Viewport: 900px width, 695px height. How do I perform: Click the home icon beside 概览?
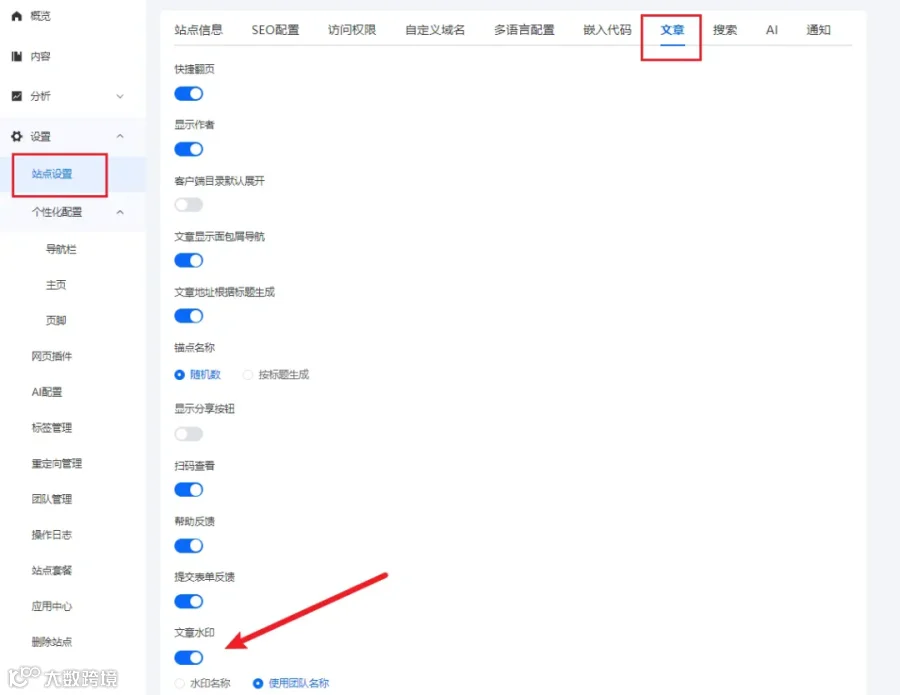(x=17, y=16)
